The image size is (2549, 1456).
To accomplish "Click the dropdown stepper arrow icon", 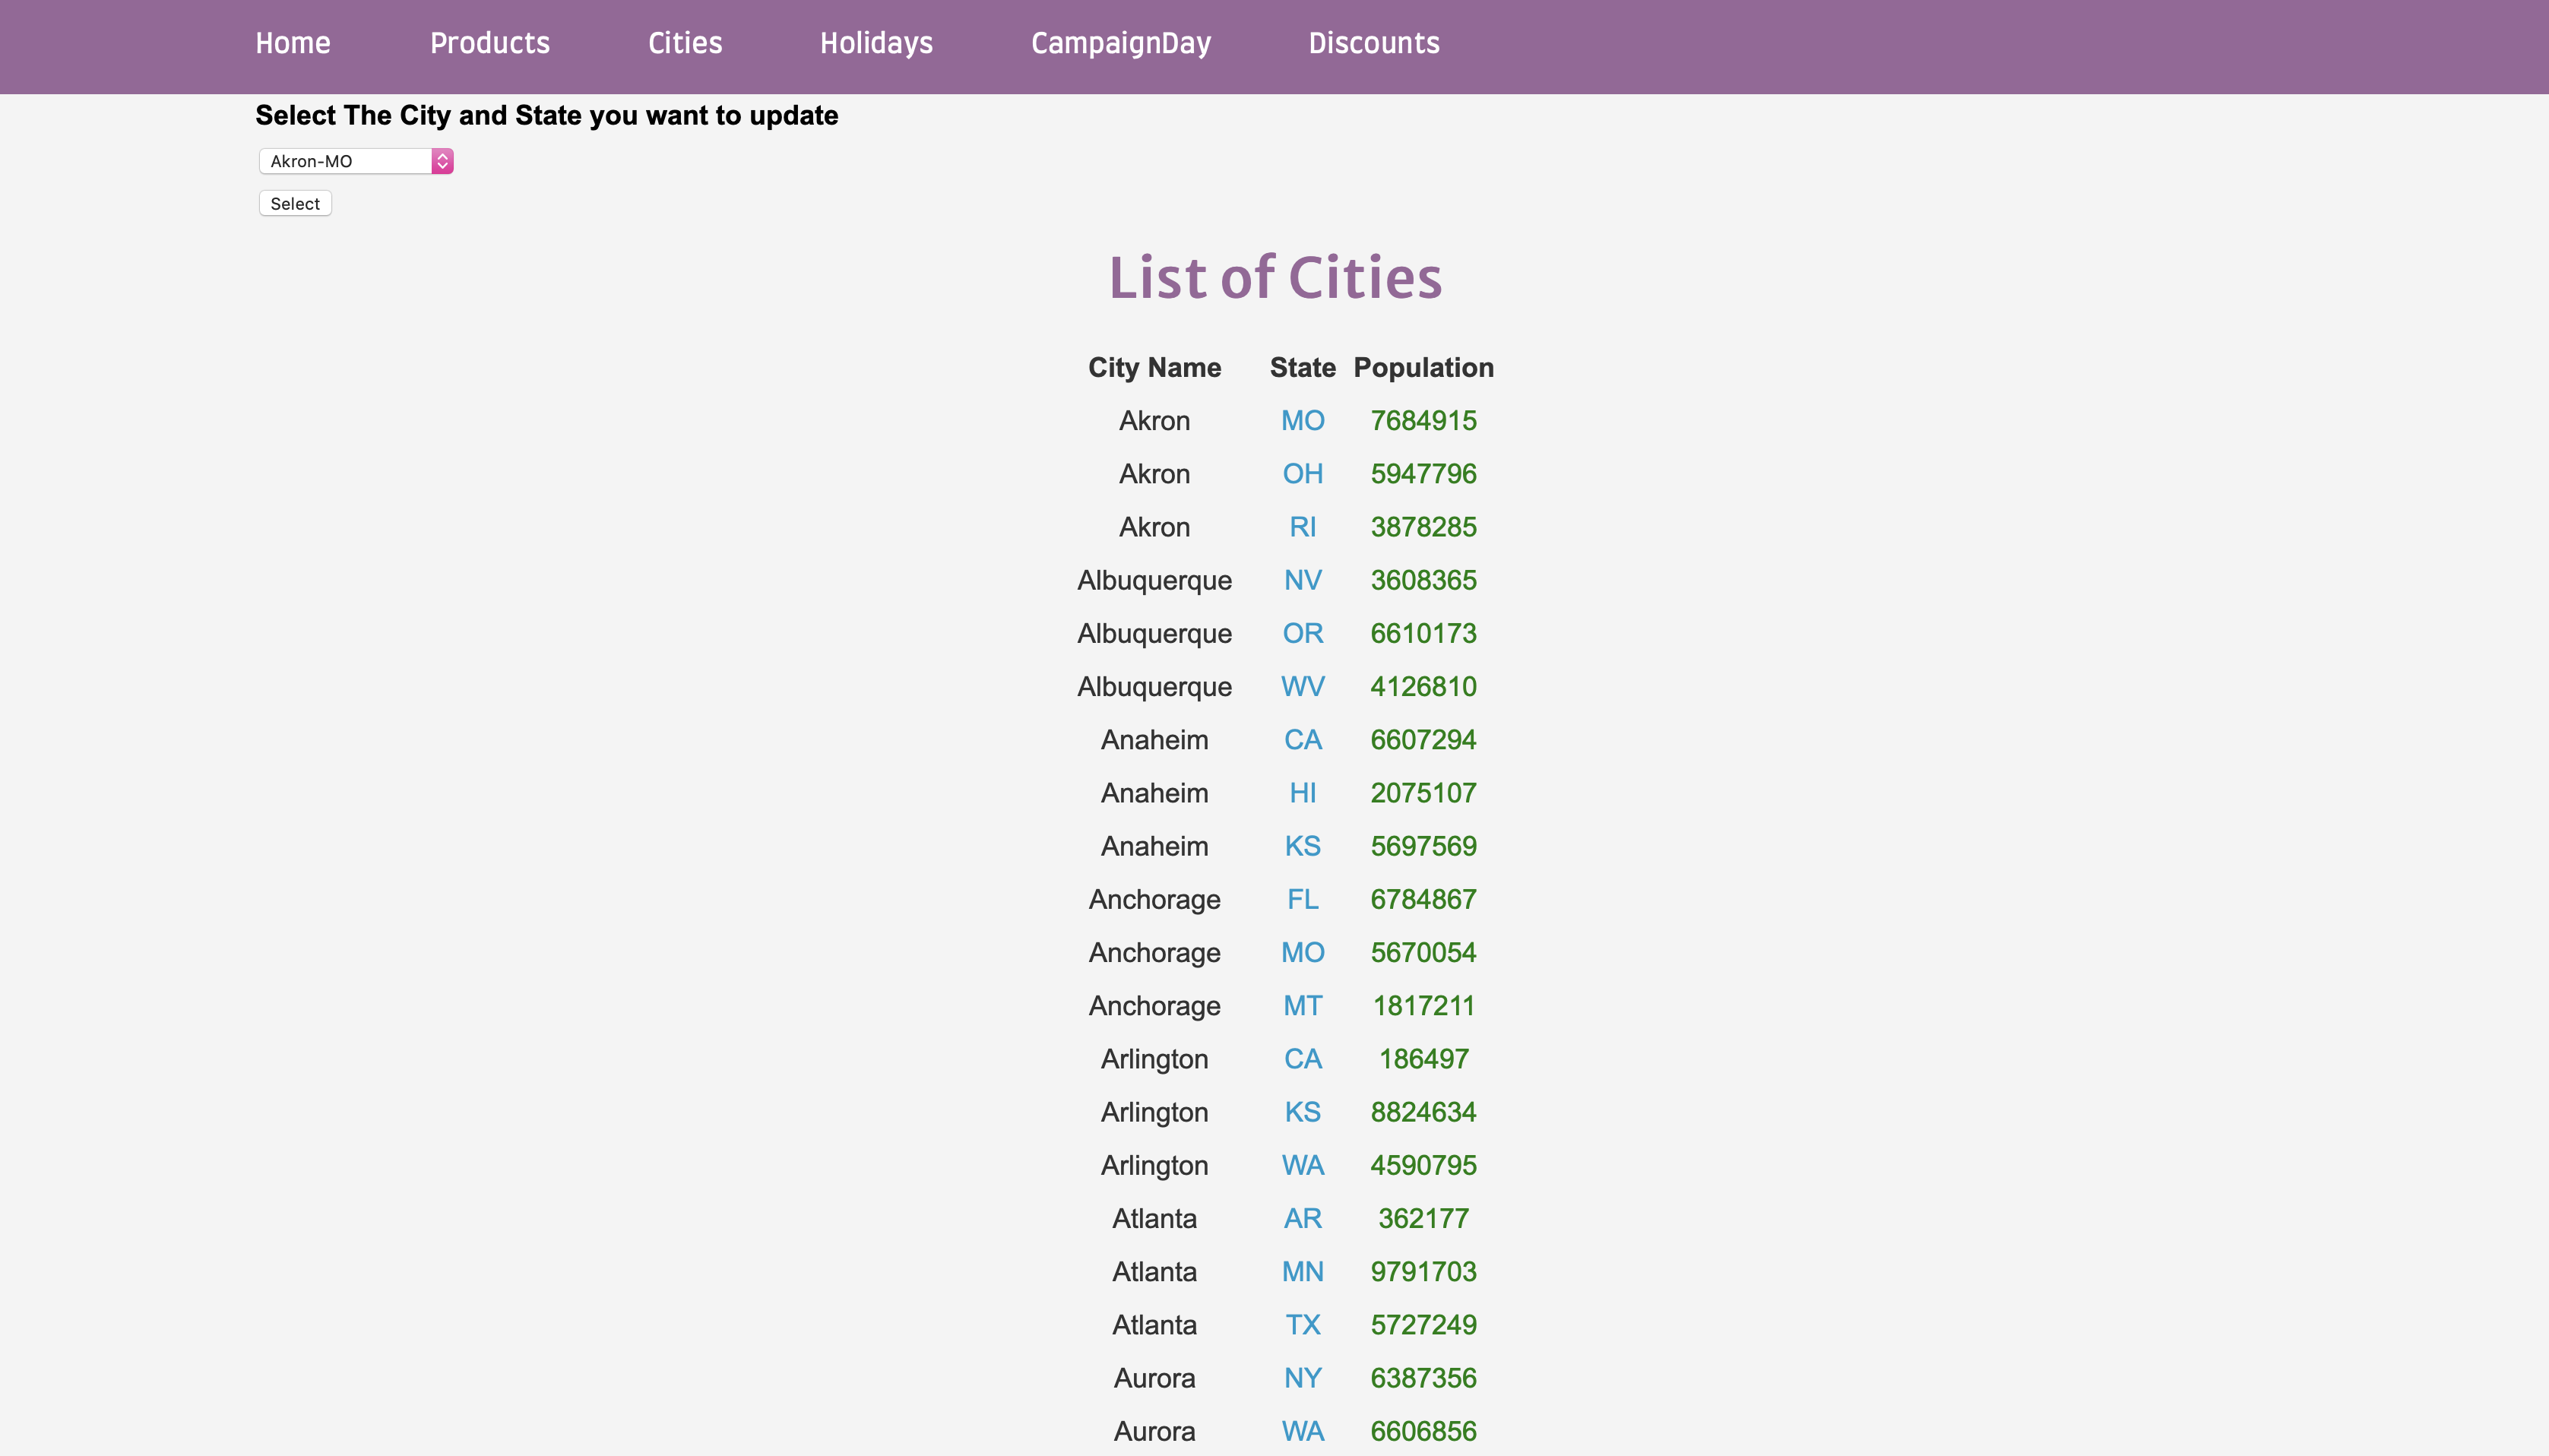I will [442, 161].
